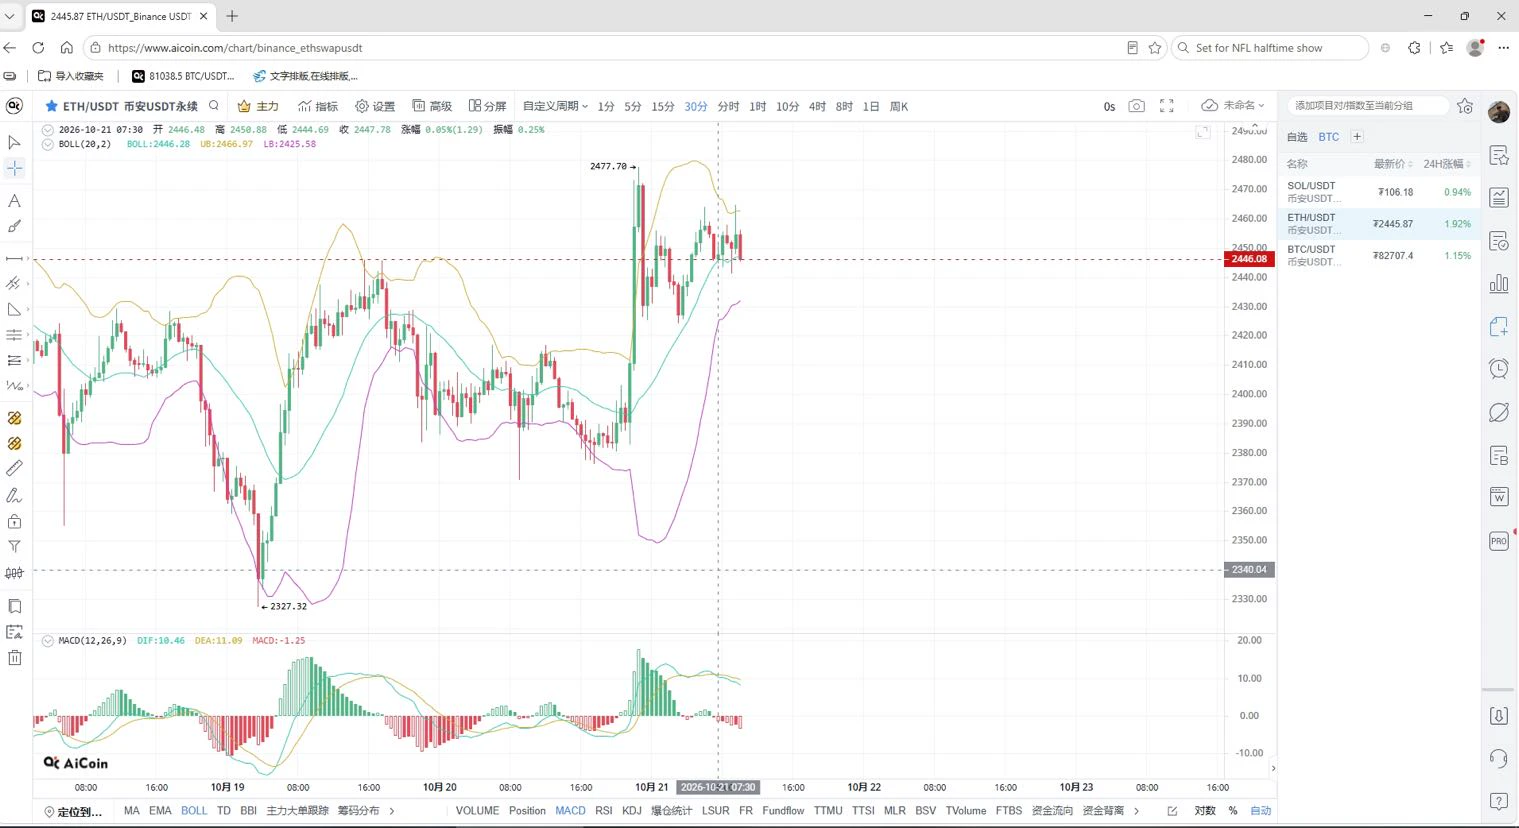Open the 主力 crown menu
The image size is (1519, 828).
[x=258, y=106]
